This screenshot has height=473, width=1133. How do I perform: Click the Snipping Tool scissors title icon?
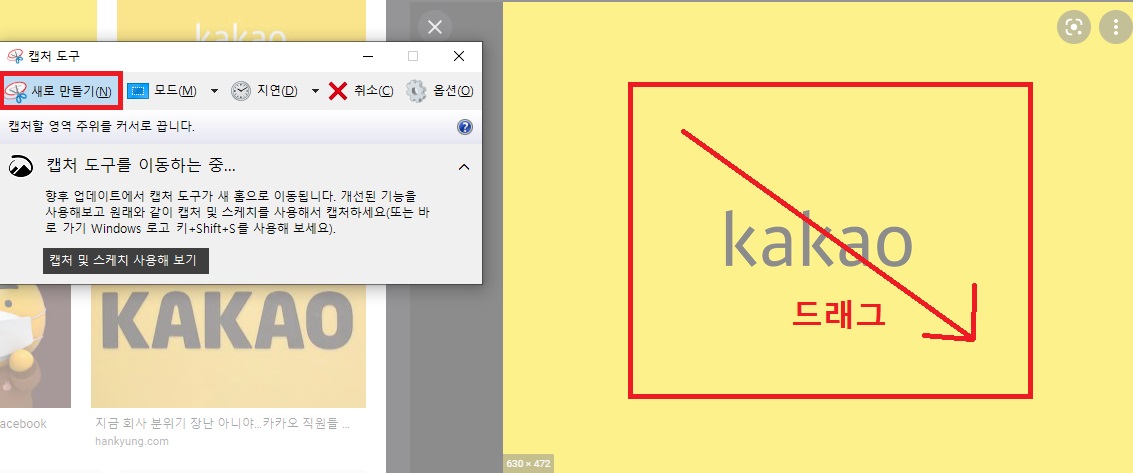point(14,56)
